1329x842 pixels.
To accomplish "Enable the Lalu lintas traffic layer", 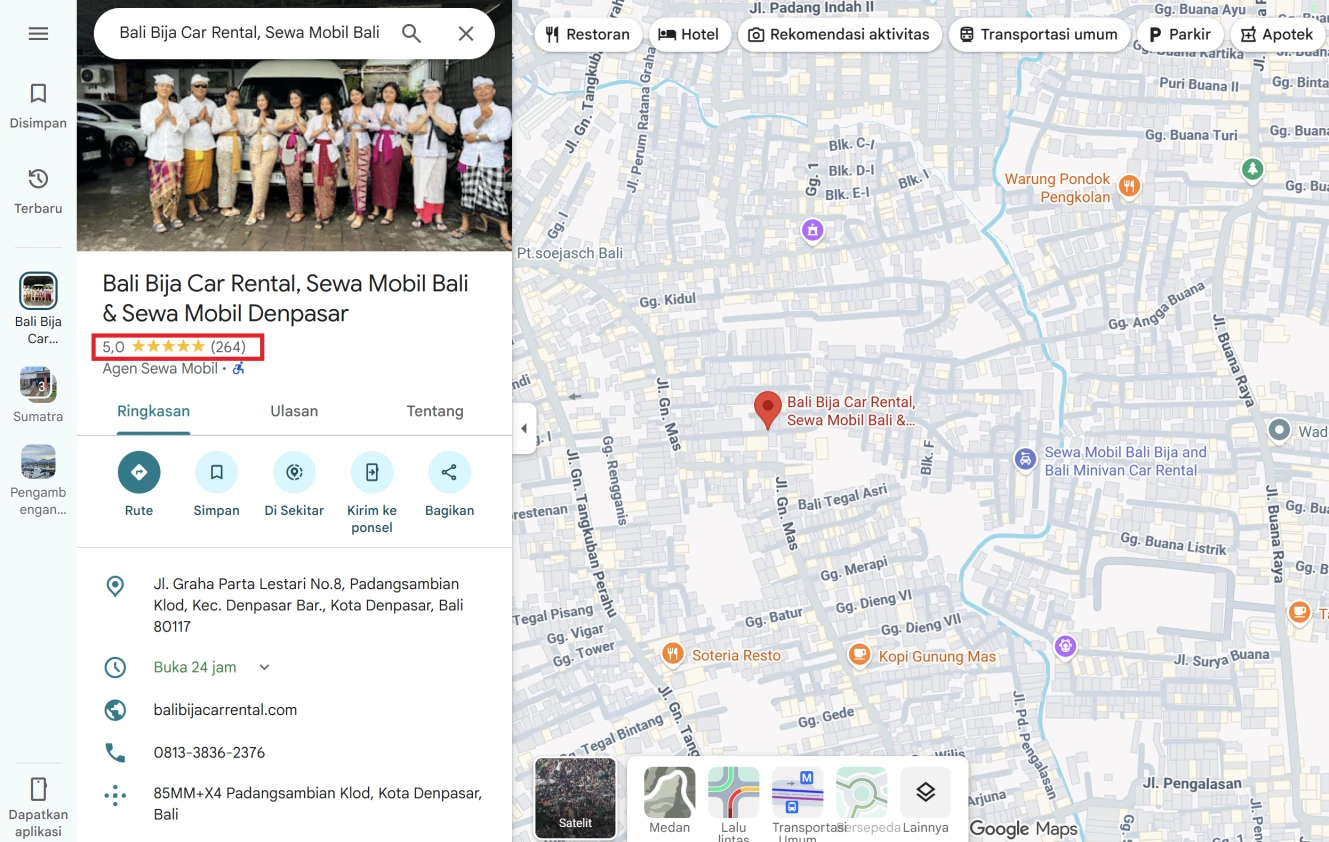I will (x=733, y=793).
